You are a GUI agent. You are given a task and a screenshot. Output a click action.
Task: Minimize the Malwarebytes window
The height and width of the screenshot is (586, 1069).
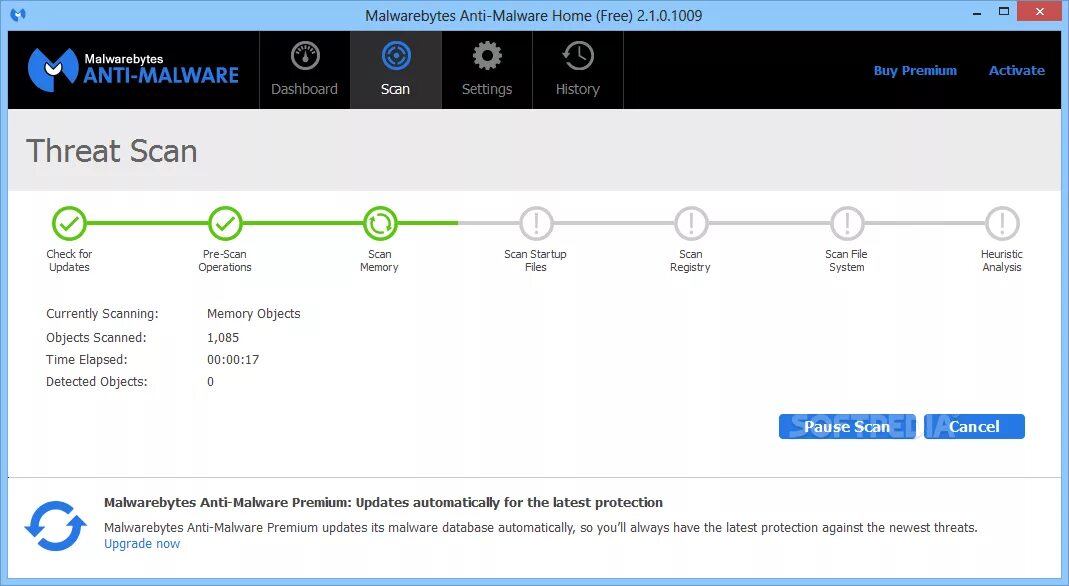(977, 12)
